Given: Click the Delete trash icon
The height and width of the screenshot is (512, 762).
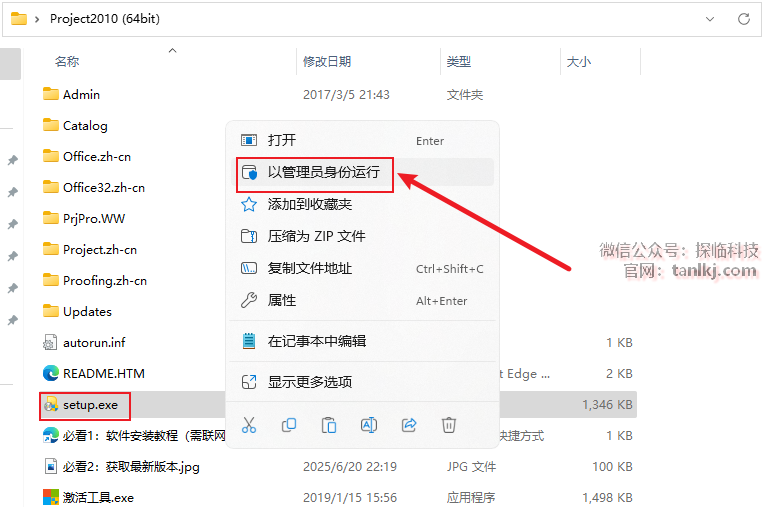Looking at the screenshot, I should 449,425.
